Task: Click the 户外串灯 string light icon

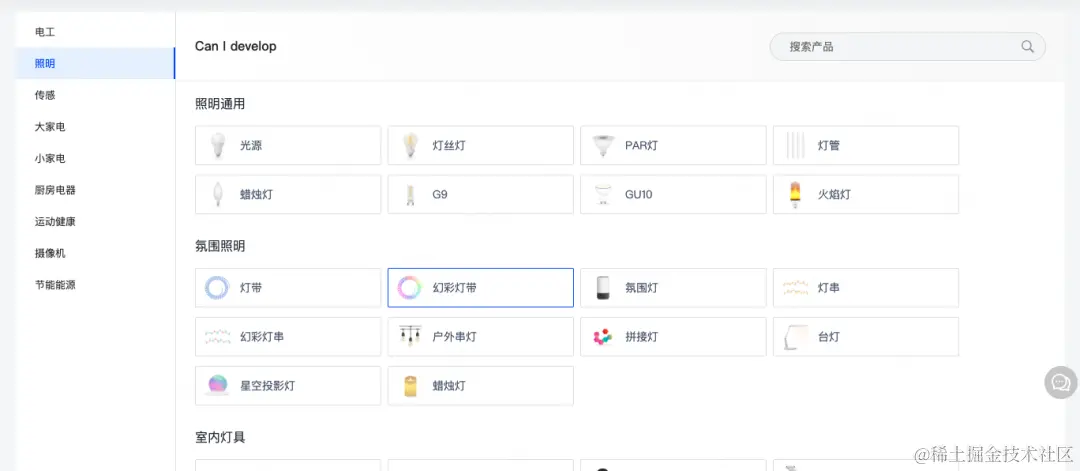Action: point(409,337)
